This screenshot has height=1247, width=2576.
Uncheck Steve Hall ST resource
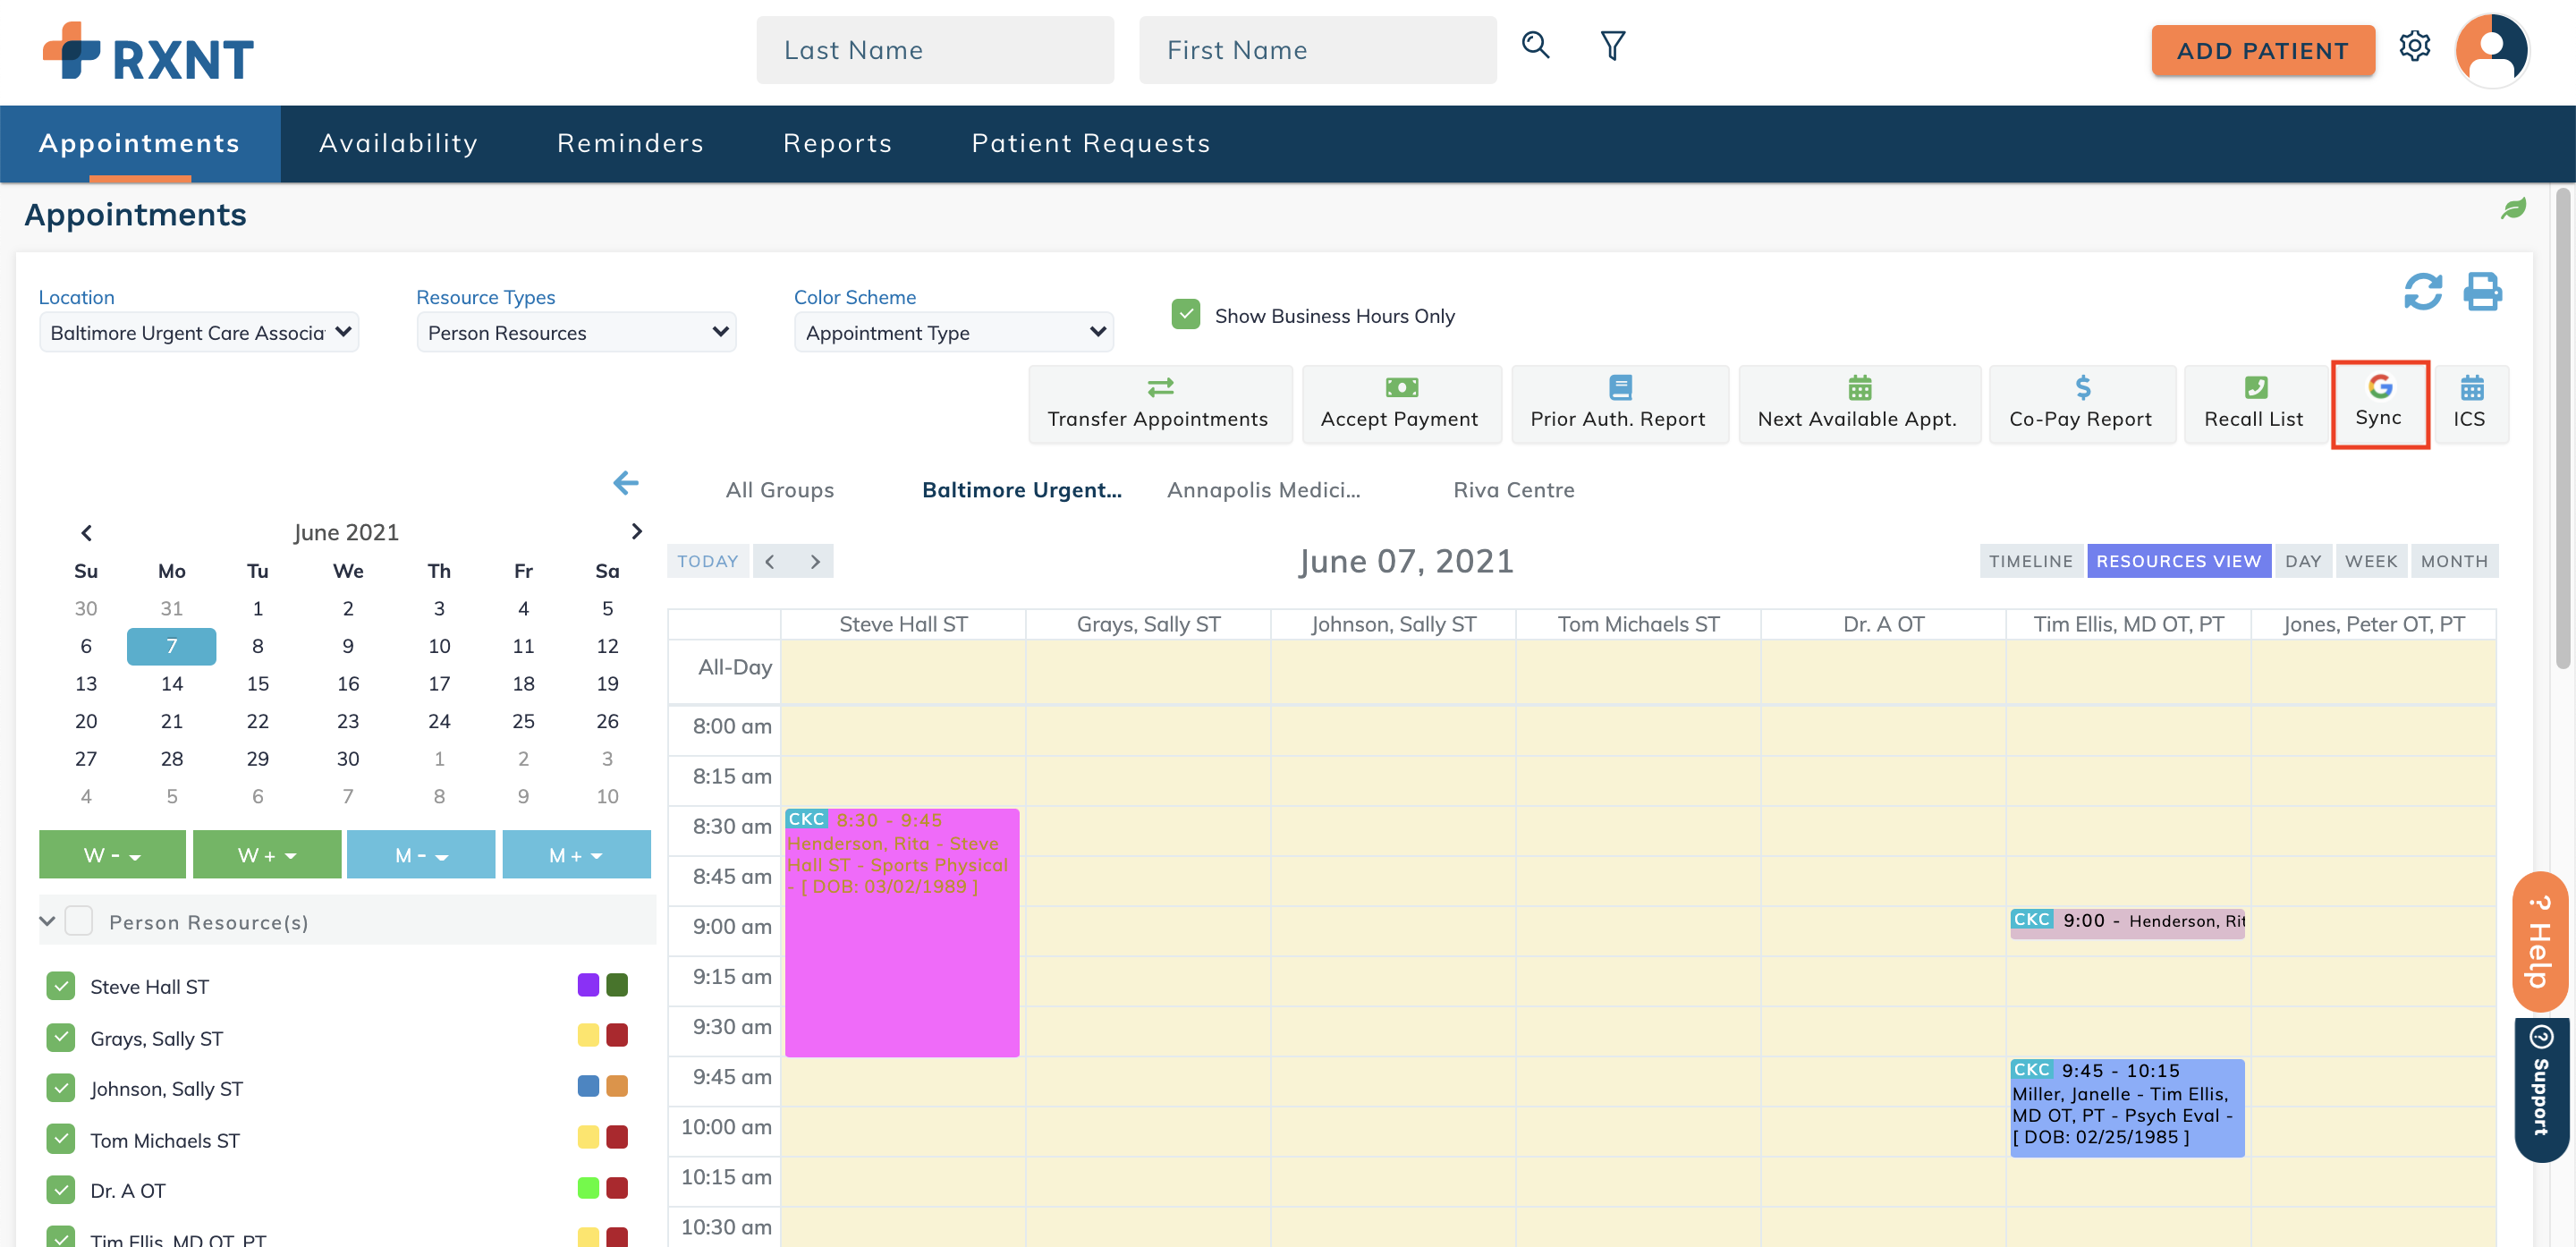click(x=61, y=986)
